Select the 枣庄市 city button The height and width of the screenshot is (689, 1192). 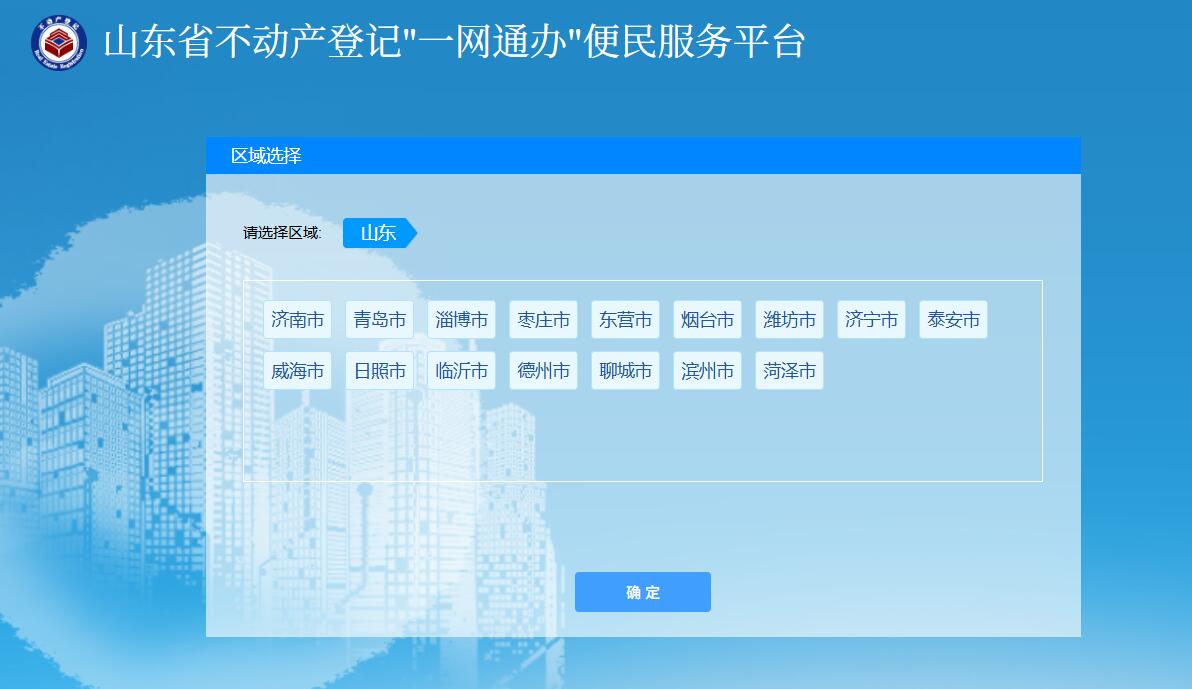544,320
